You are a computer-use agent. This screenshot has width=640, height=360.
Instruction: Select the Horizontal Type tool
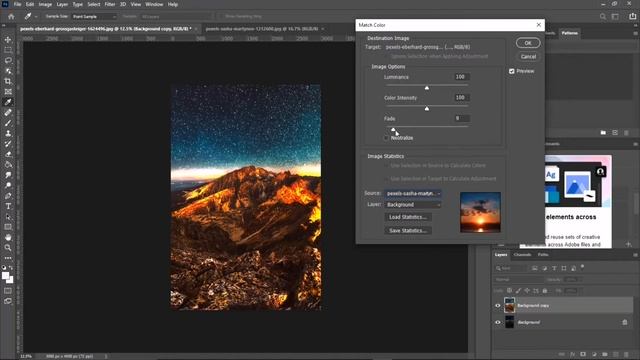[x=8, y=206]
